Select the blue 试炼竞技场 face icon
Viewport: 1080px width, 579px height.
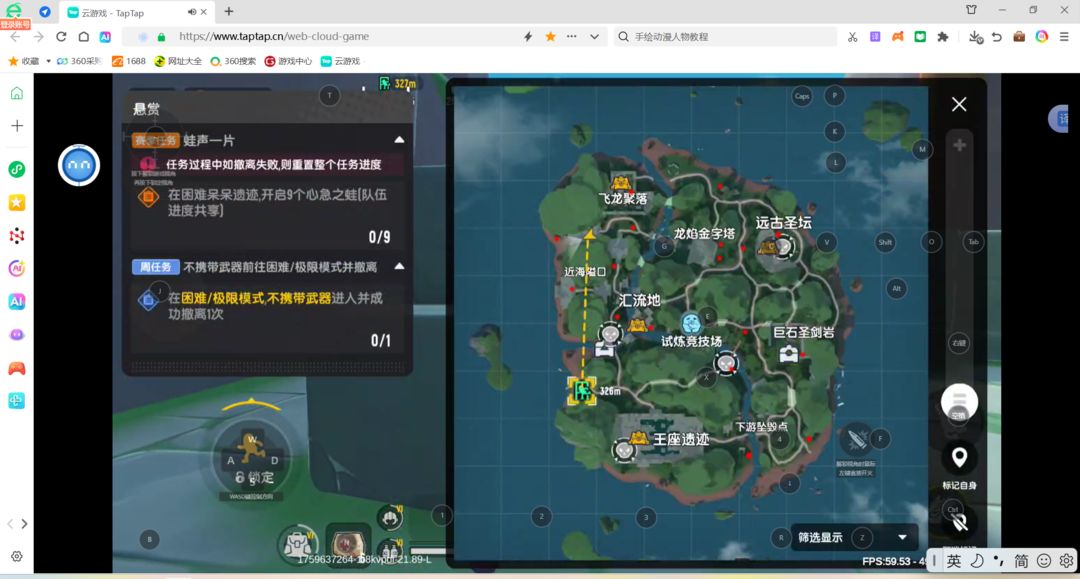point(691,323)
